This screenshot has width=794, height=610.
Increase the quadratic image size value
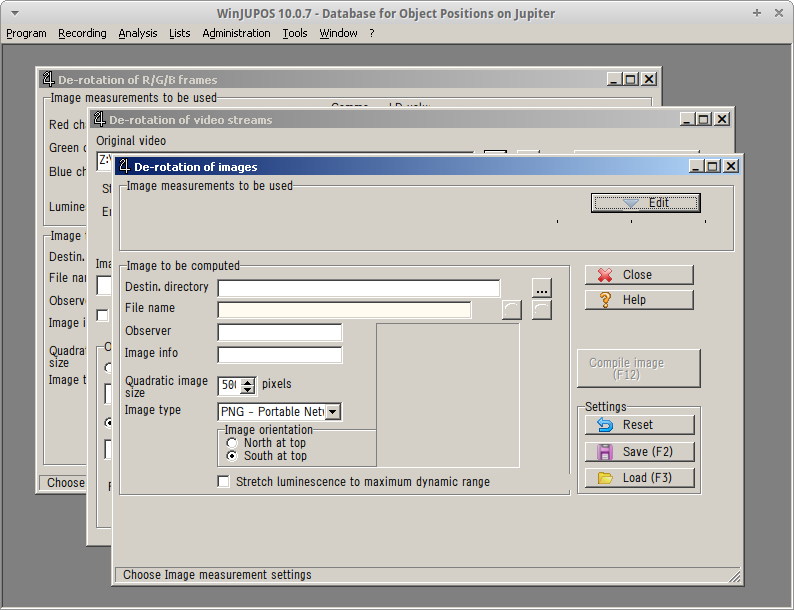tap(248, 380)
